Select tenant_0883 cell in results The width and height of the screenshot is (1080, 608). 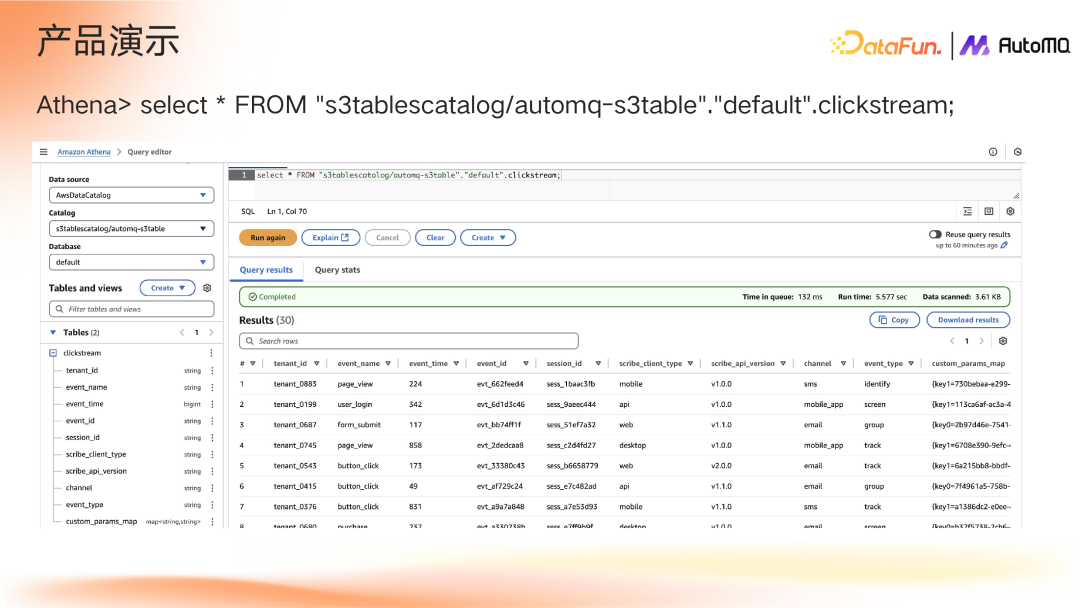[295, 384]
